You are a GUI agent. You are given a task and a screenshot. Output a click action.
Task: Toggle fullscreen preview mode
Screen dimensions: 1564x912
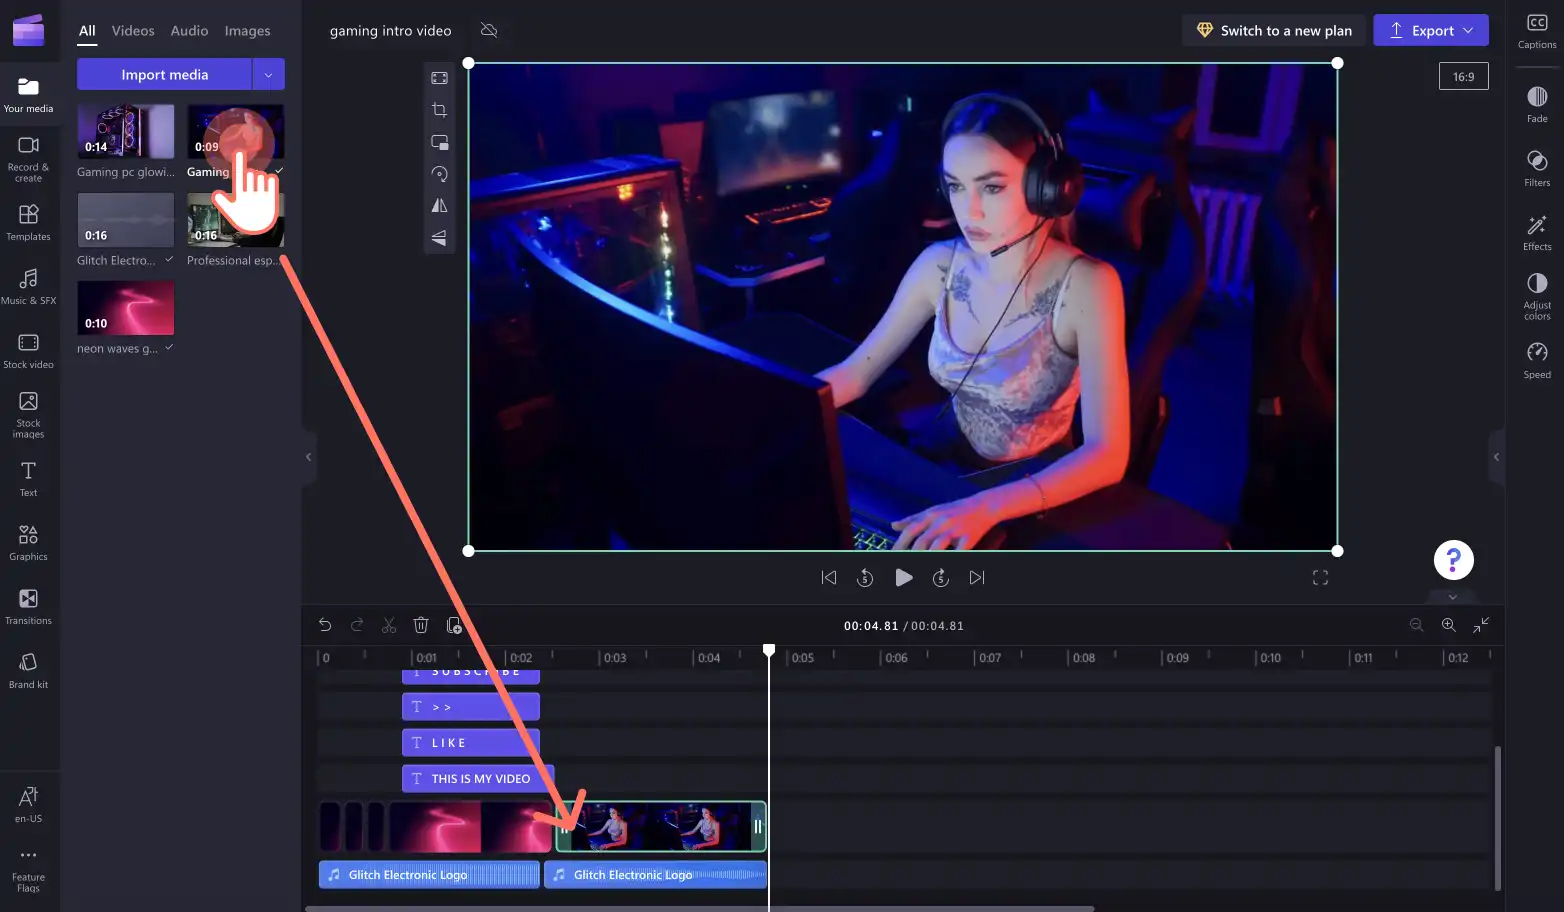[1320, 578]
